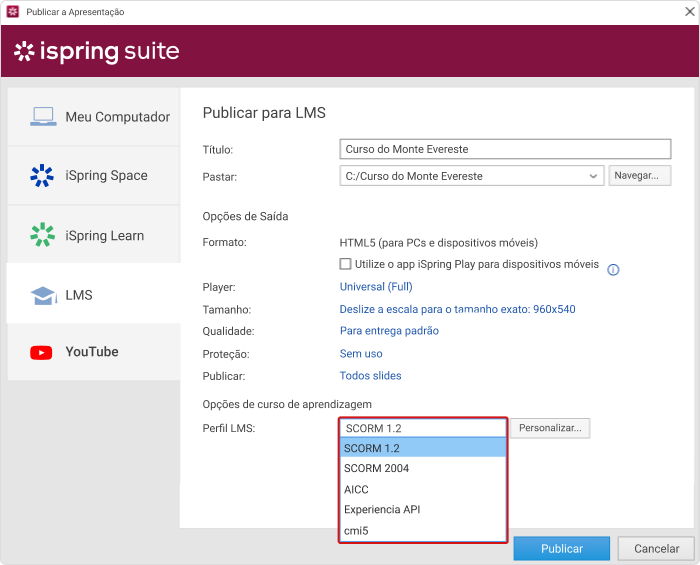Click the Opções de curso de aprendizagem label

[287, 404]
